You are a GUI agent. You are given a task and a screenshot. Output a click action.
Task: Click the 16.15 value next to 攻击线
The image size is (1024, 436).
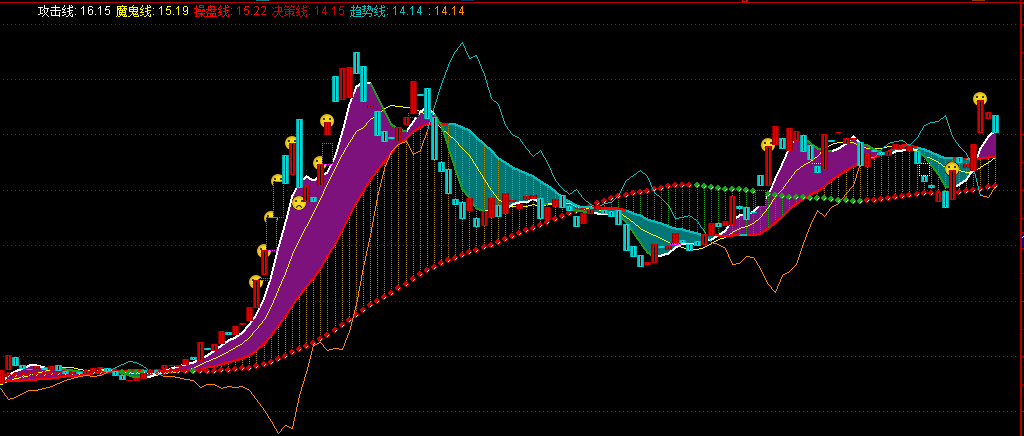click(x=95, y=11)
